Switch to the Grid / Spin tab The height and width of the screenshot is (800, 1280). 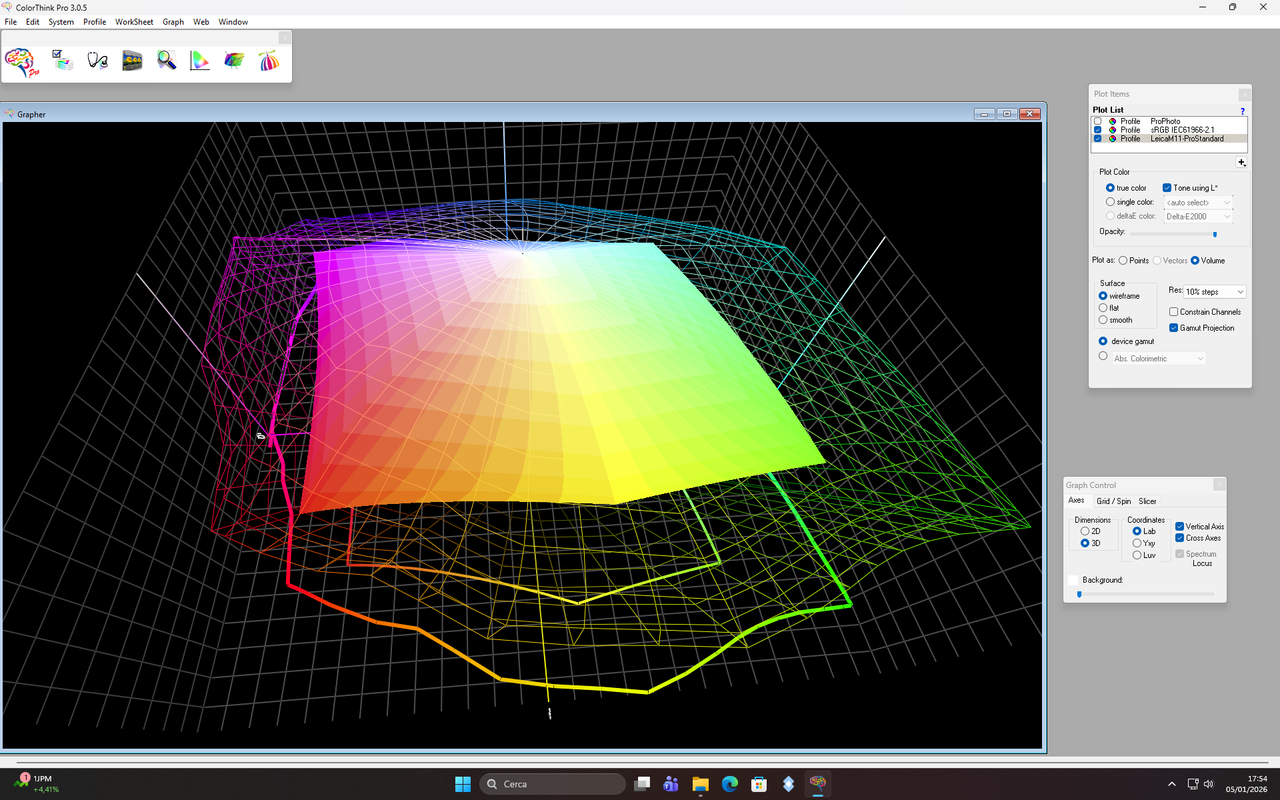tap(1113, 501)
